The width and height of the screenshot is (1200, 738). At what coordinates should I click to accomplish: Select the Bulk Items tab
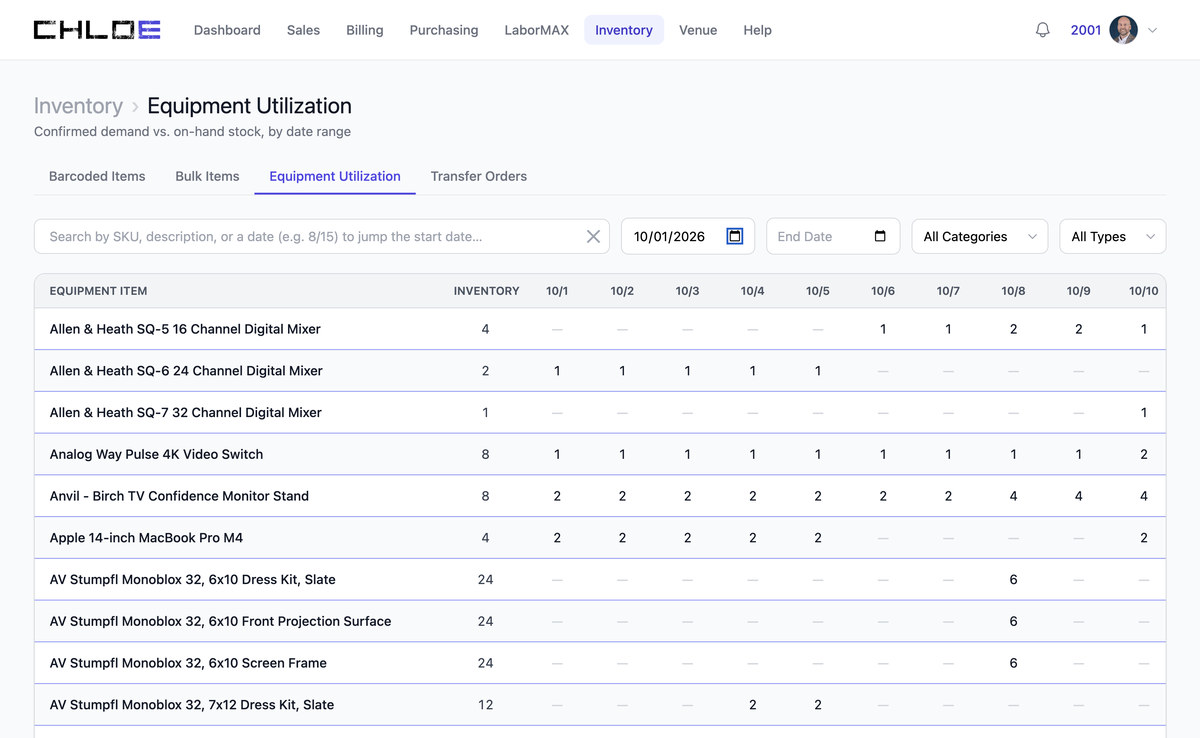207,176
